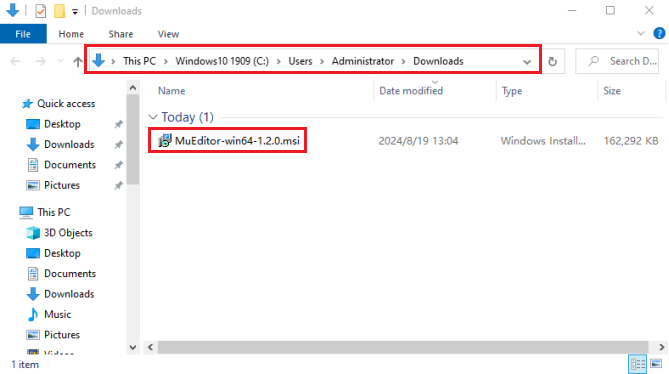Select the MuEditor-win64-1.2.0.msi file

(237, 141)
